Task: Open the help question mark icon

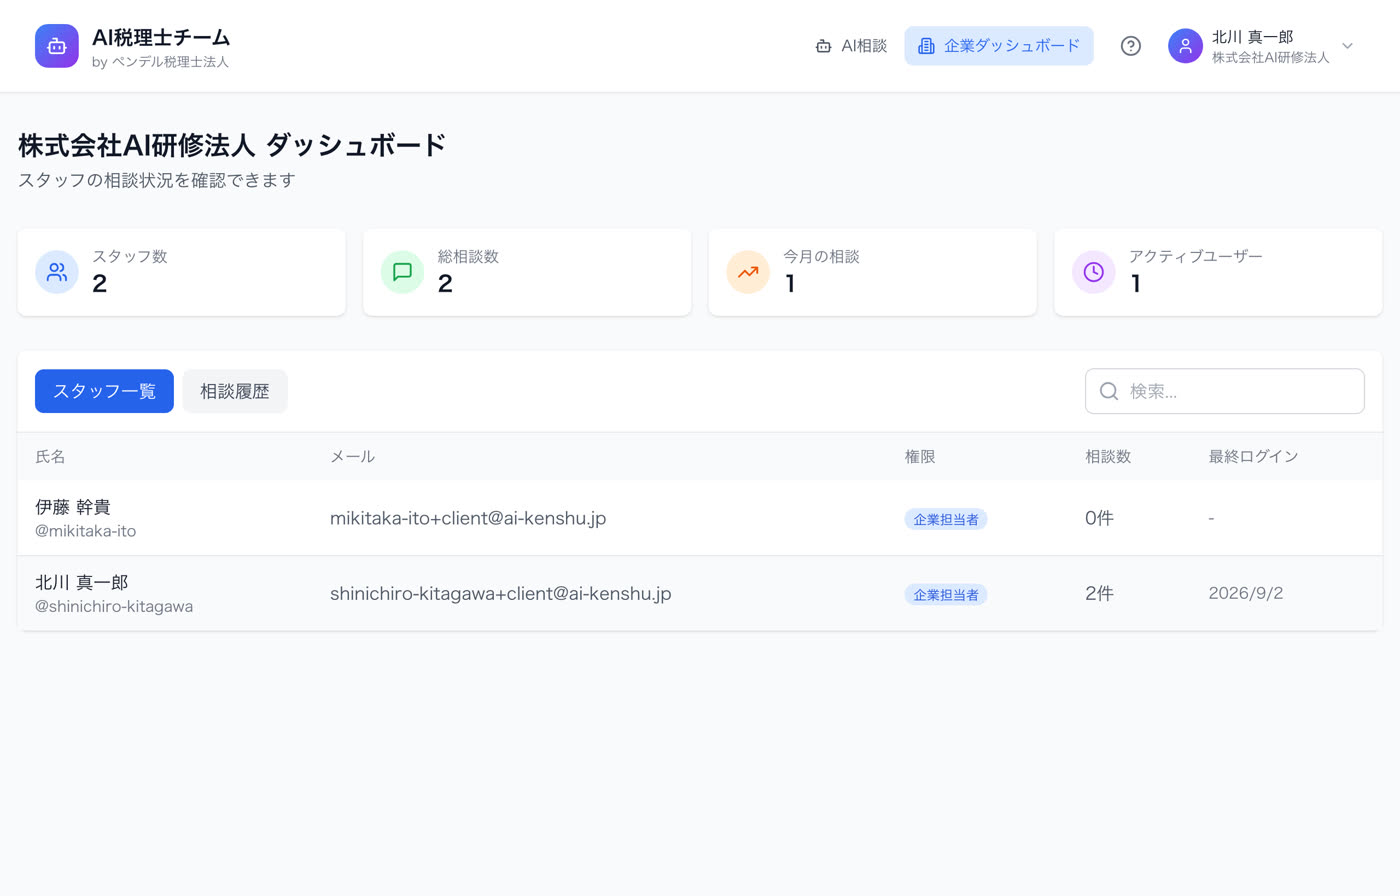Action: [1131, 46]
